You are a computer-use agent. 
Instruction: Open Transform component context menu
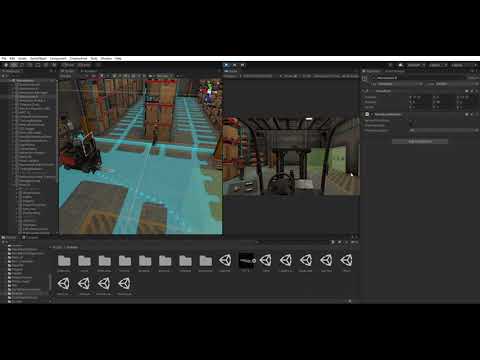coord(476,91)
